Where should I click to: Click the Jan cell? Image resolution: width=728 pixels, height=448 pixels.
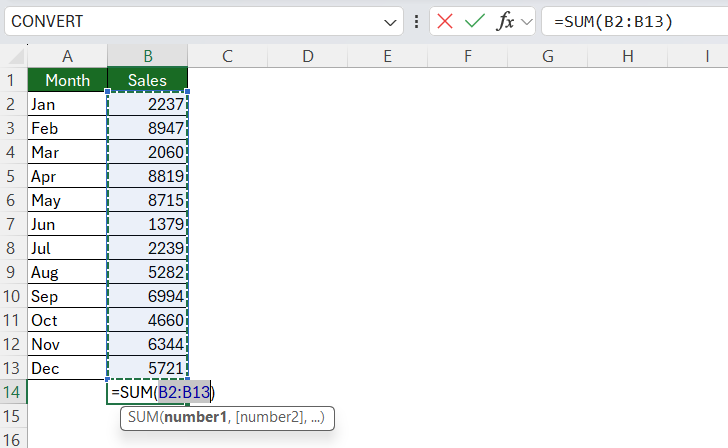click(x=67, y=104)
